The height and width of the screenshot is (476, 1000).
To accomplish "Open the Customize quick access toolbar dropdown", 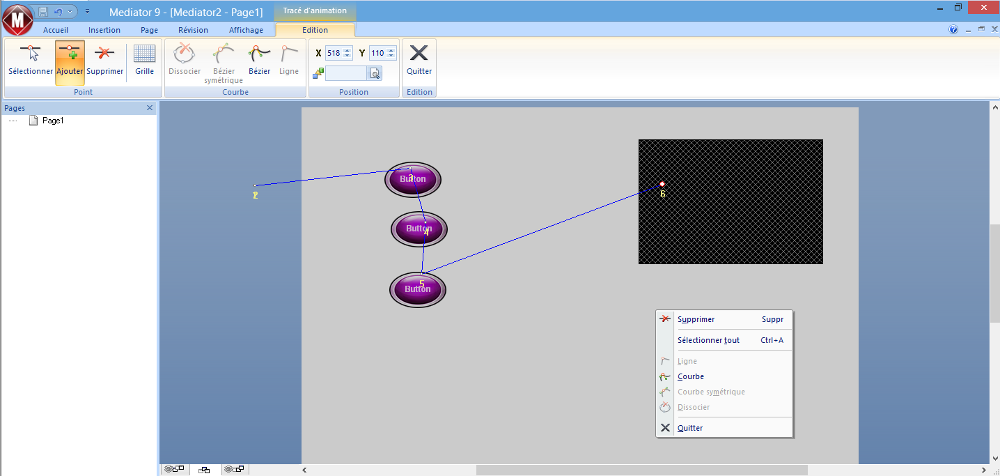I will click(87, 11).
